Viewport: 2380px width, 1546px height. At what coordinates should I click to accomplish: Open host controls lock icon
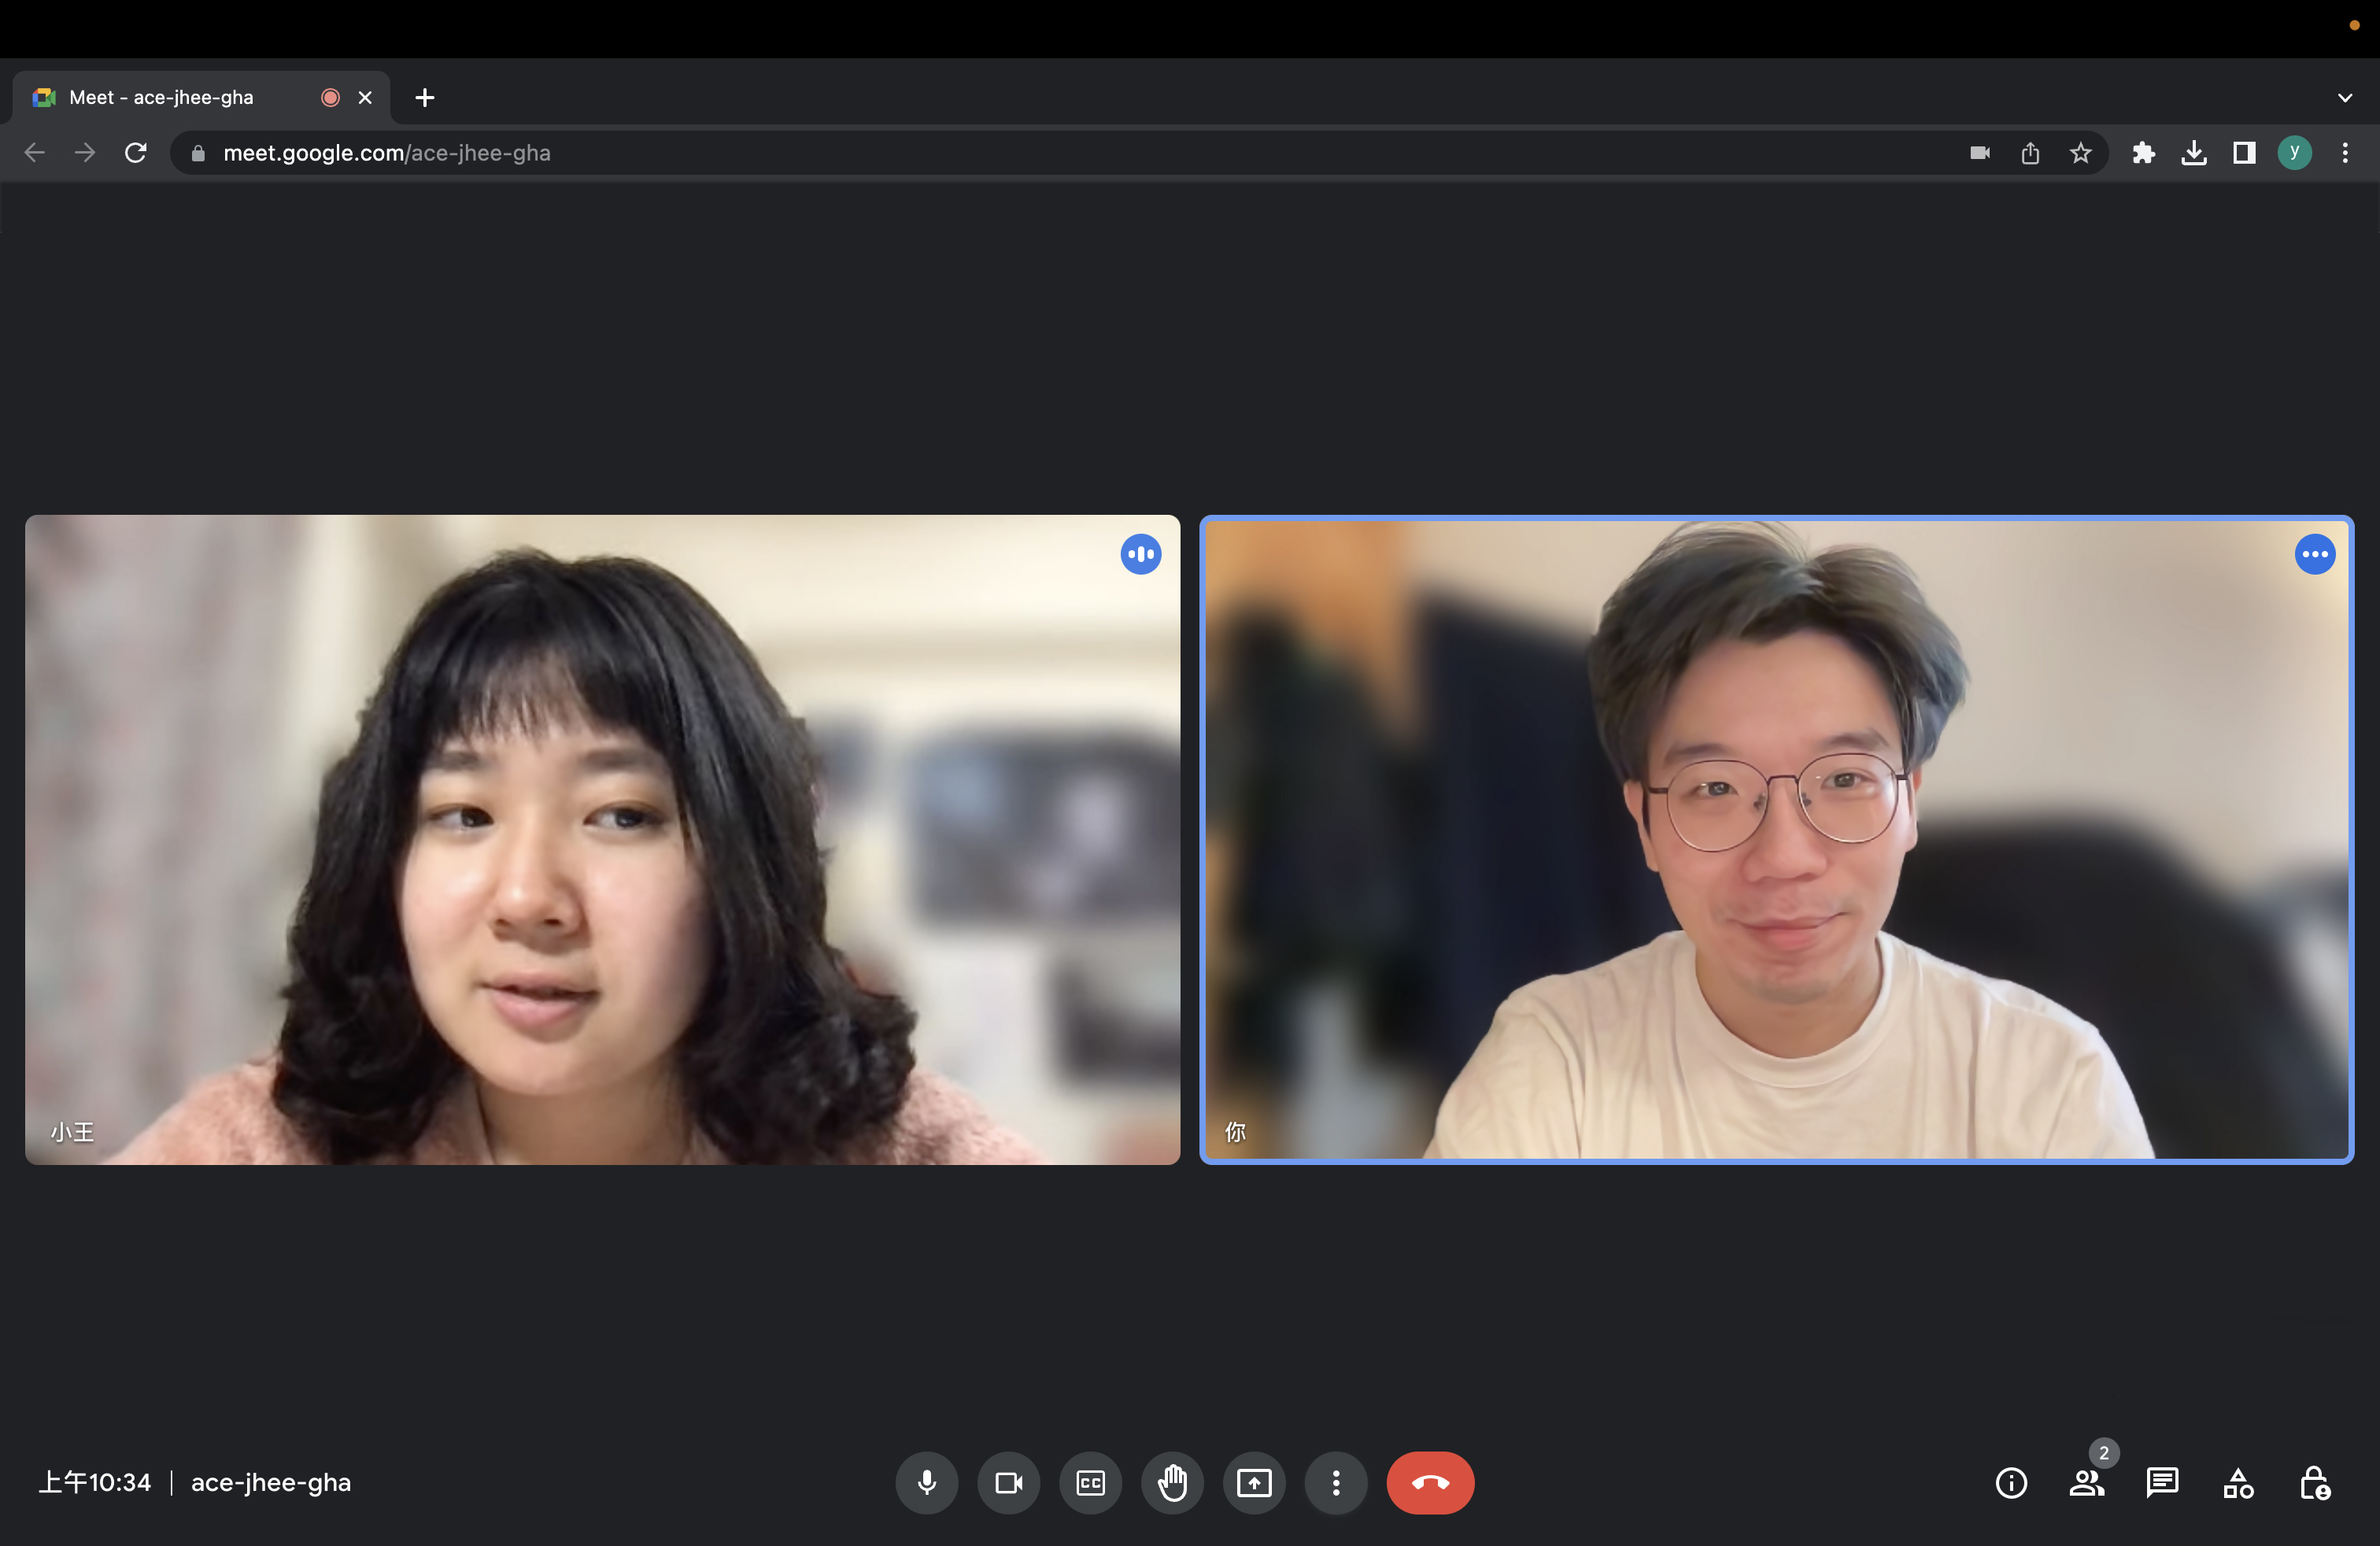coord(2314,1482)
